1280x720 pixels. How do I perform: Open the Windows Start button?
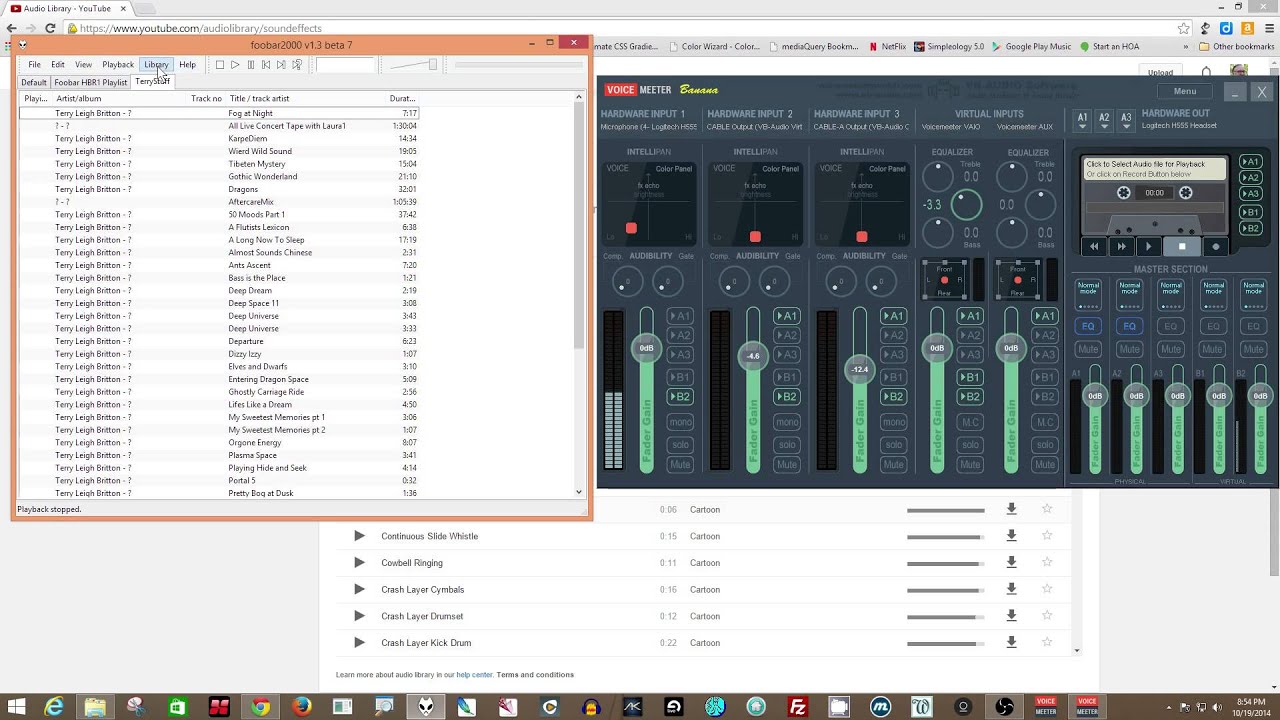click(x=16, y=707)
